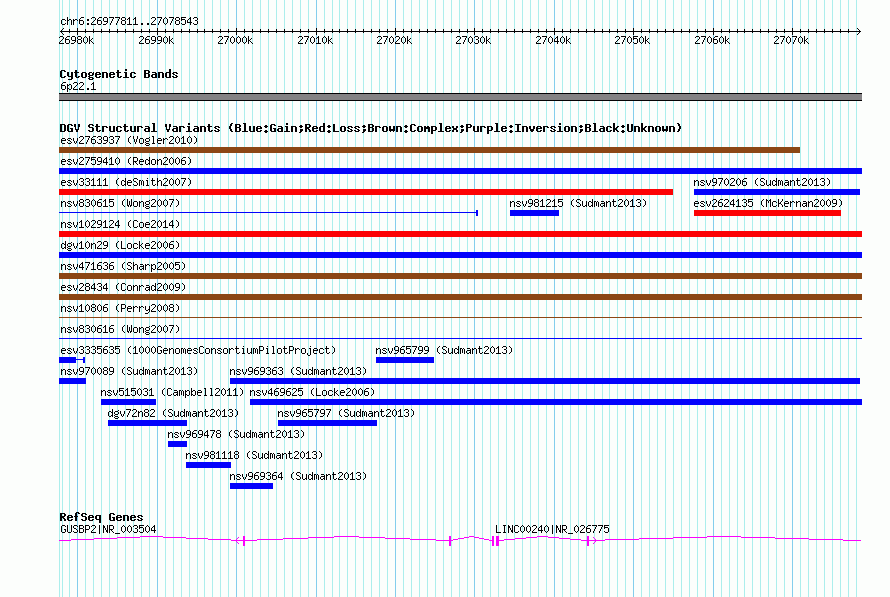Screen dimensions: 890x597
Task: Click the nsv981215 (Sudmant2013) blue bar
Action: coord(534,213)
